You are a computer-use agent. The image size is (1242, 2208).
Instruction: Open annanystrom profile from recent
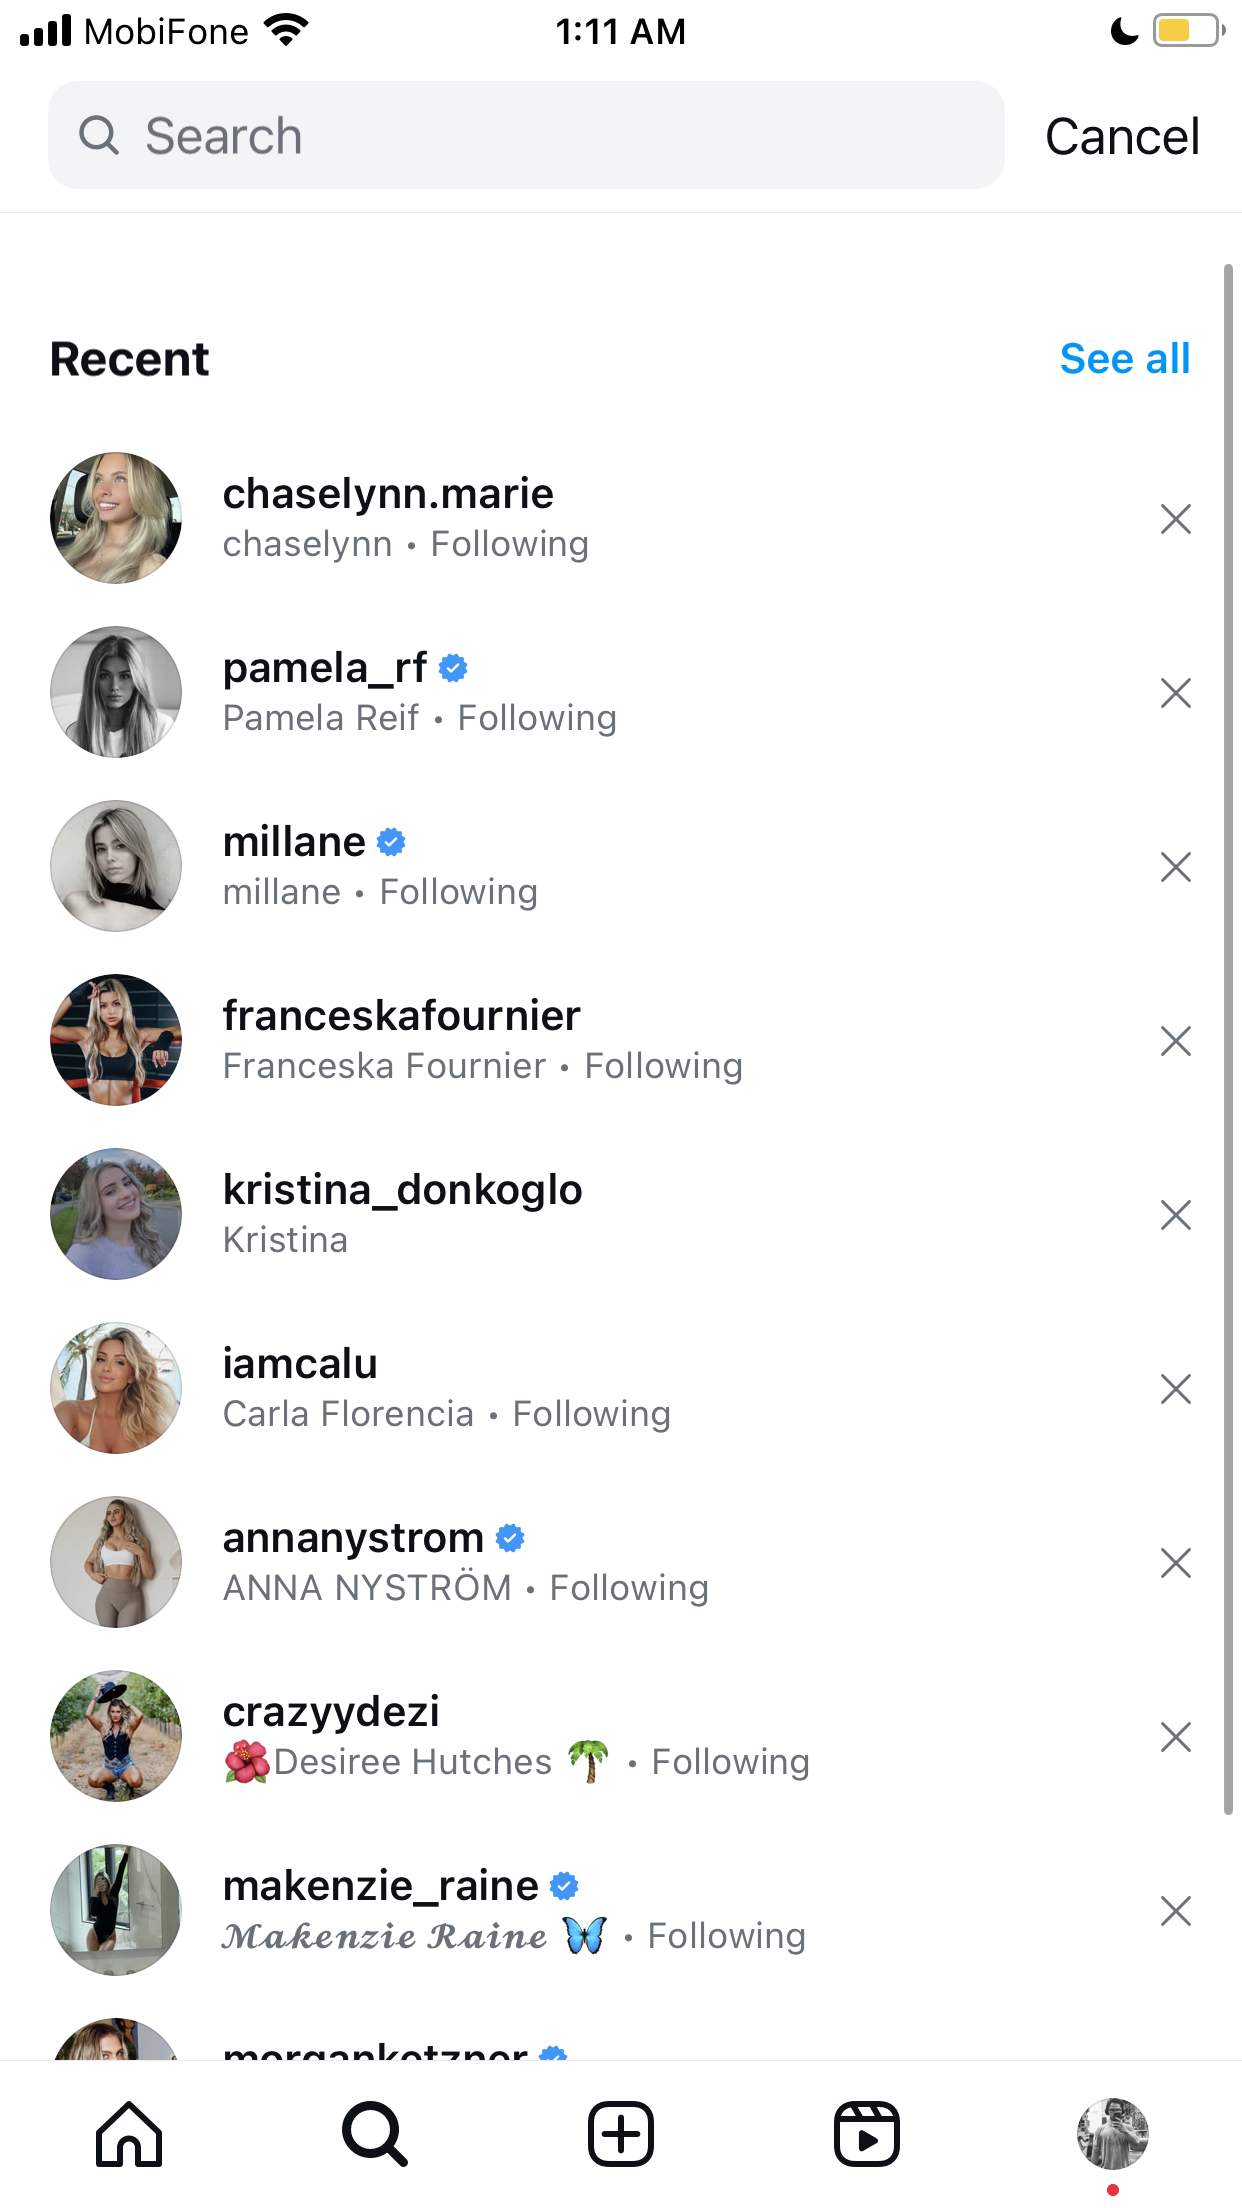pyautogui.click(x=621, y=1563)
